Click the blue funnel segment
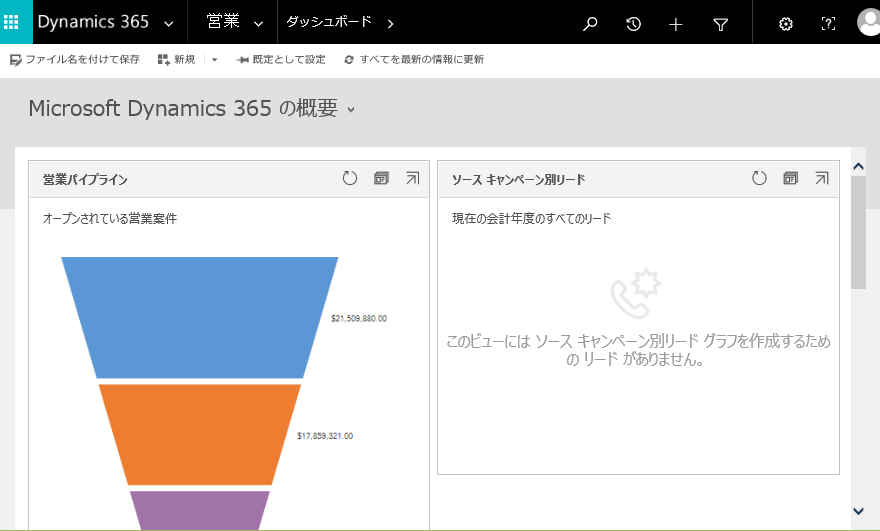The height and width of the screenshot is (531, 880). (x=199, y=318)
